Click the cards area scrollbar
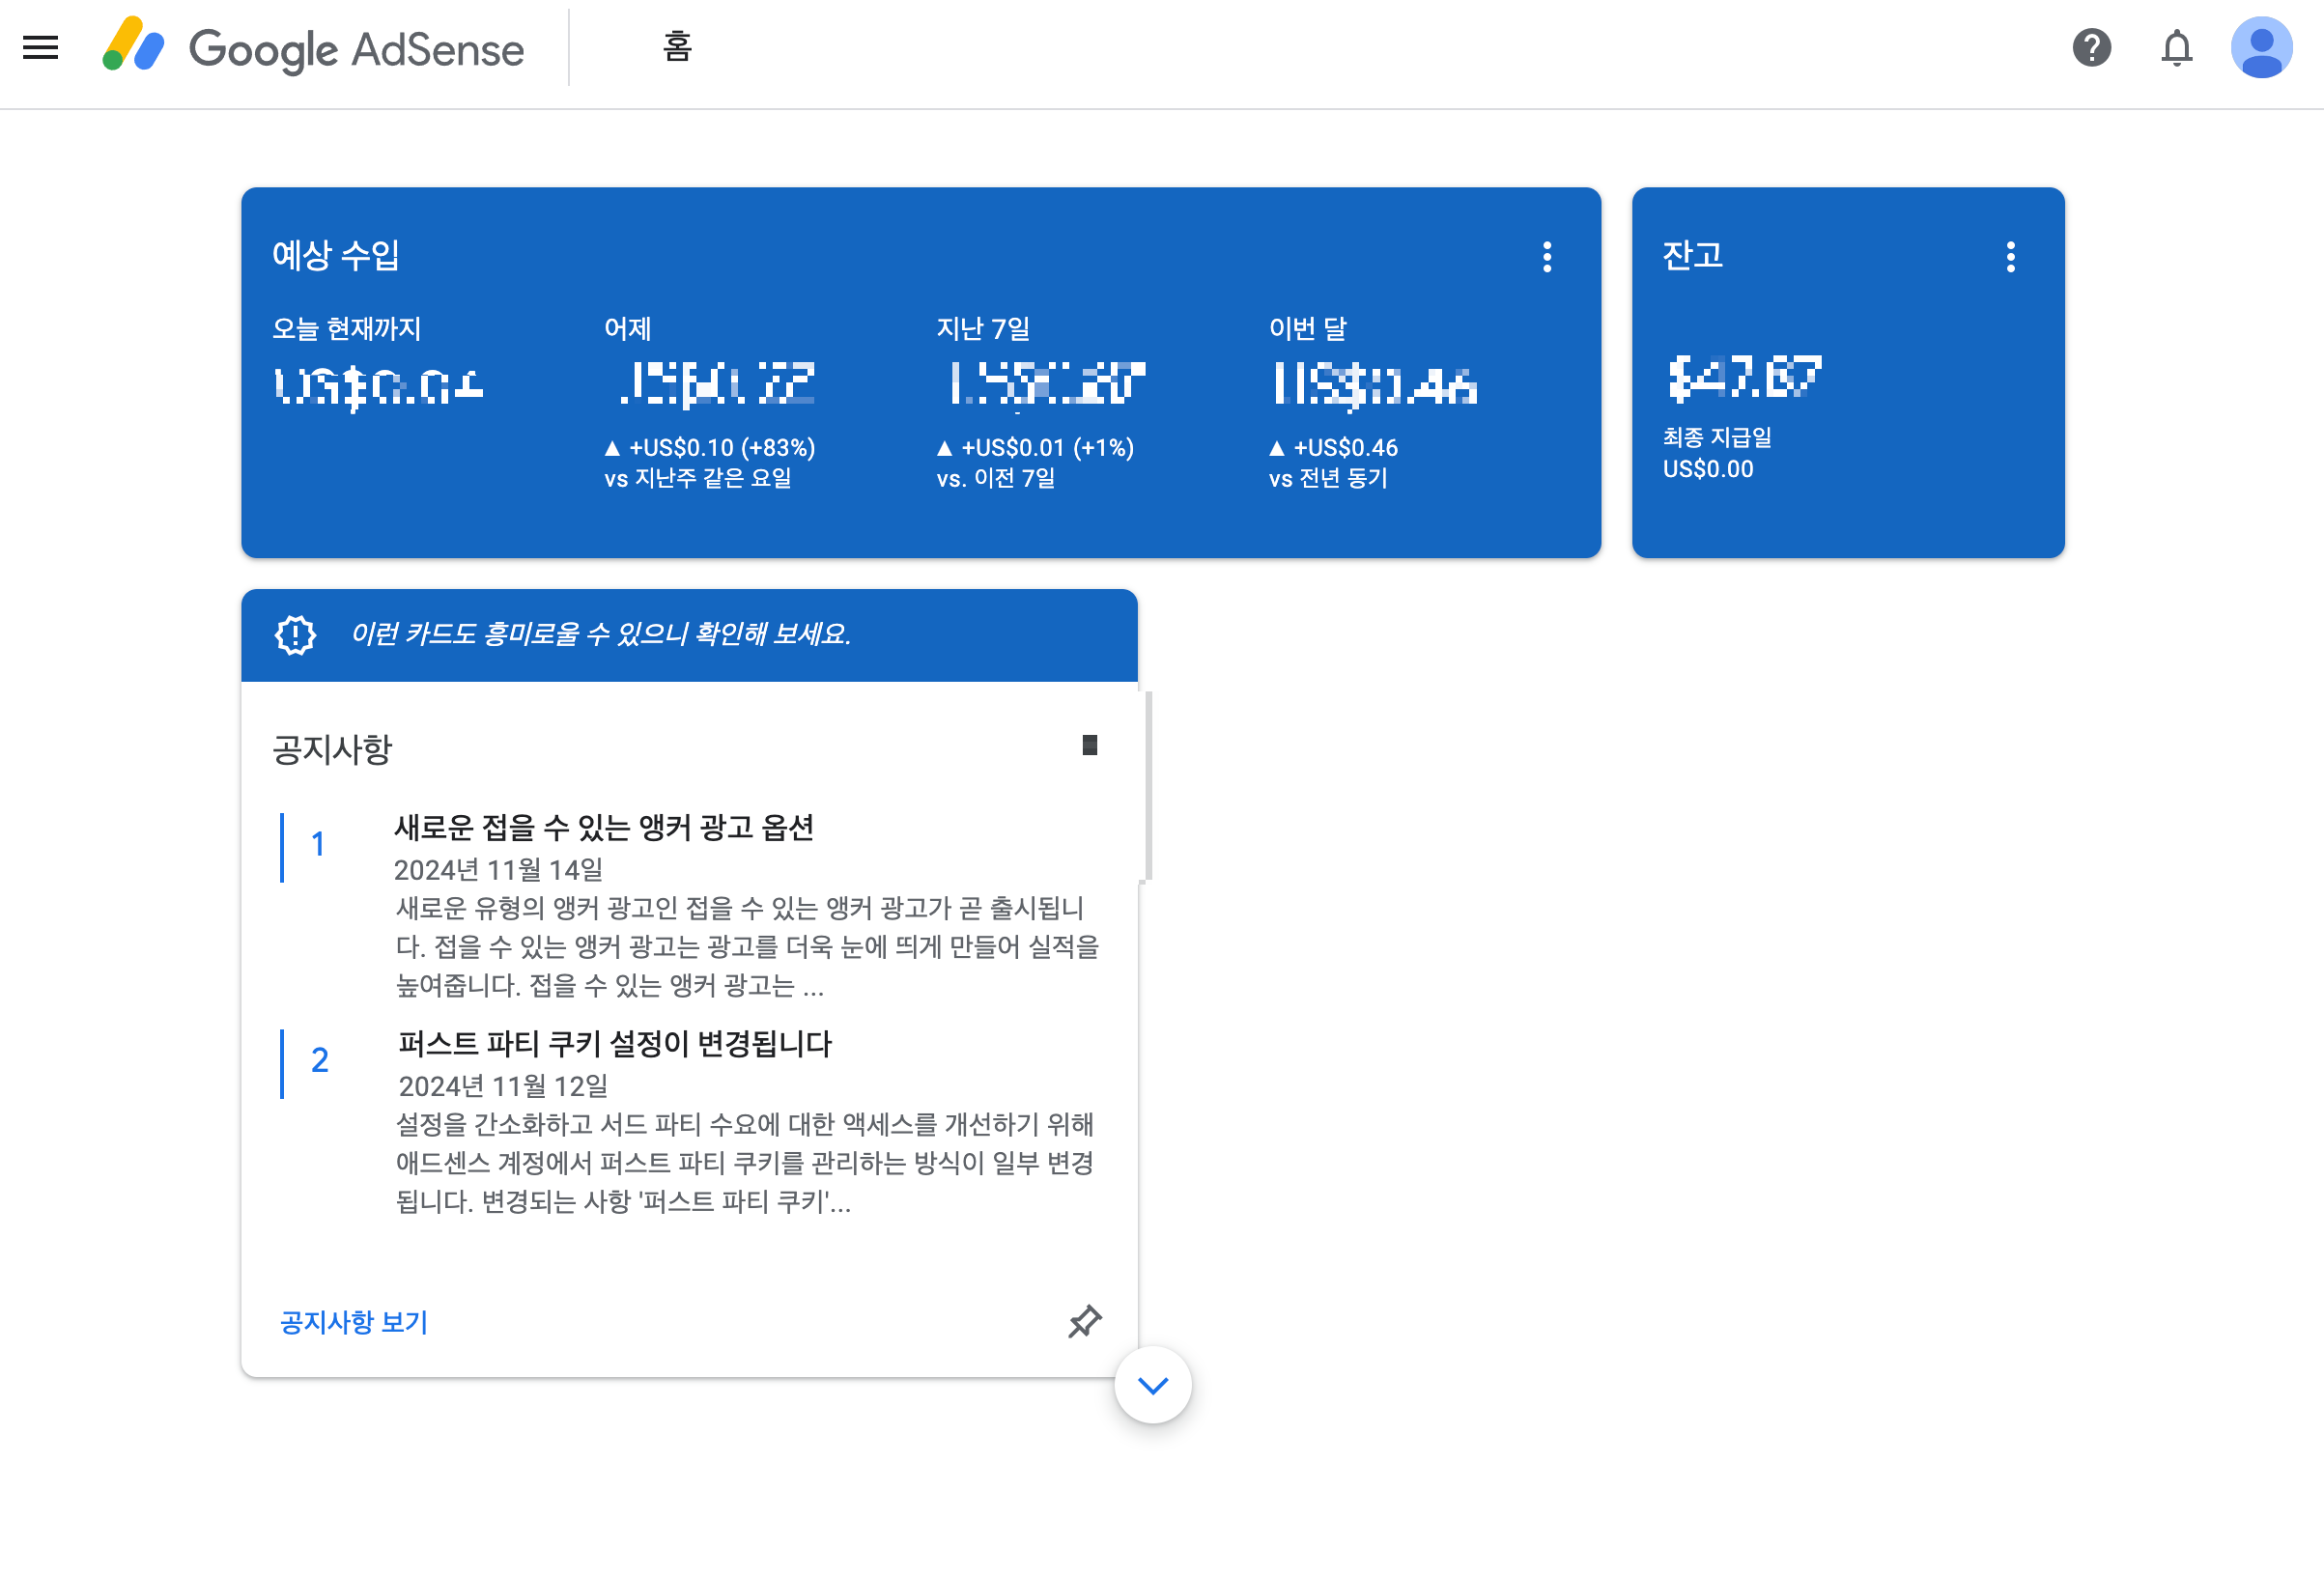Image resolution: width=2324 pixels, height=1576 pixels. (1148, 786)
